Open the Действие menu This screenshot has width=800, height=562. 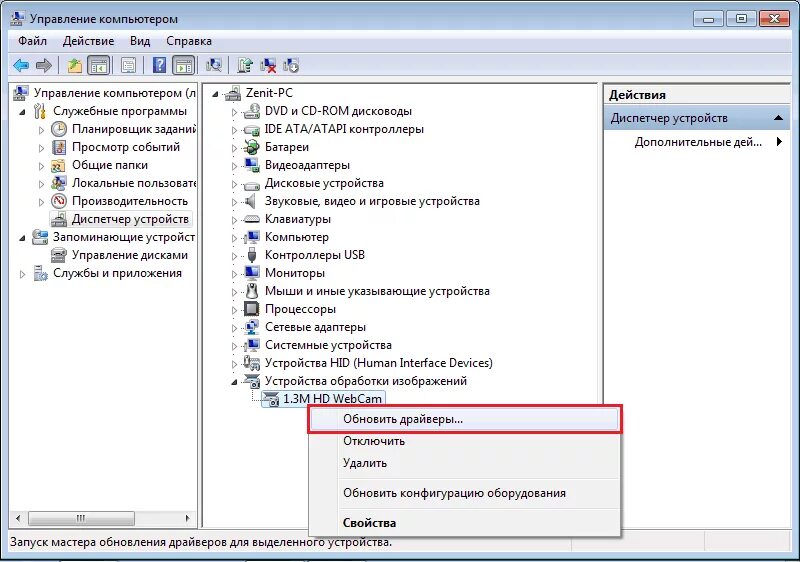88,41
